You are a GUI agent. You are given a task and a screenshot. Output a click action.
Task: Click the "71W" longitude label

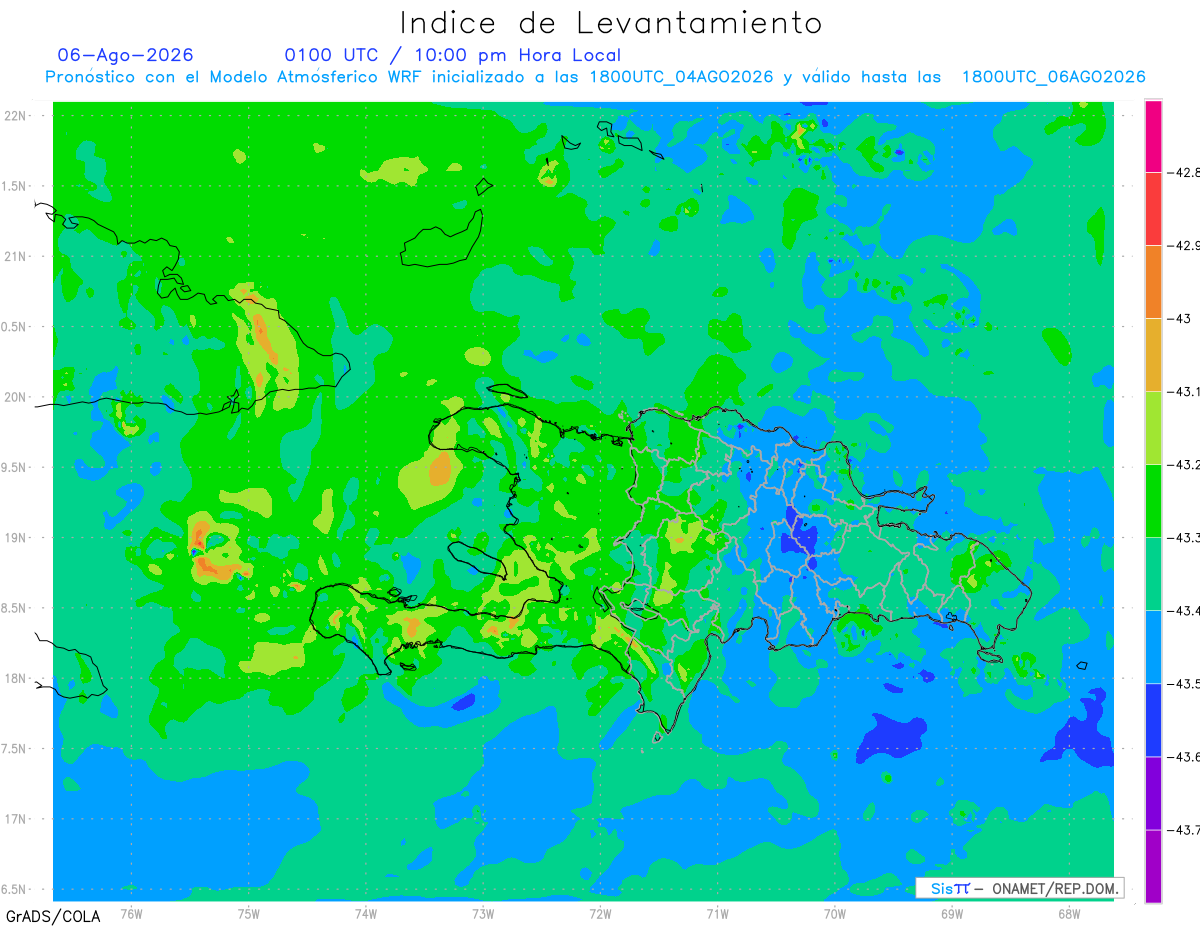[x=717, y=913]
